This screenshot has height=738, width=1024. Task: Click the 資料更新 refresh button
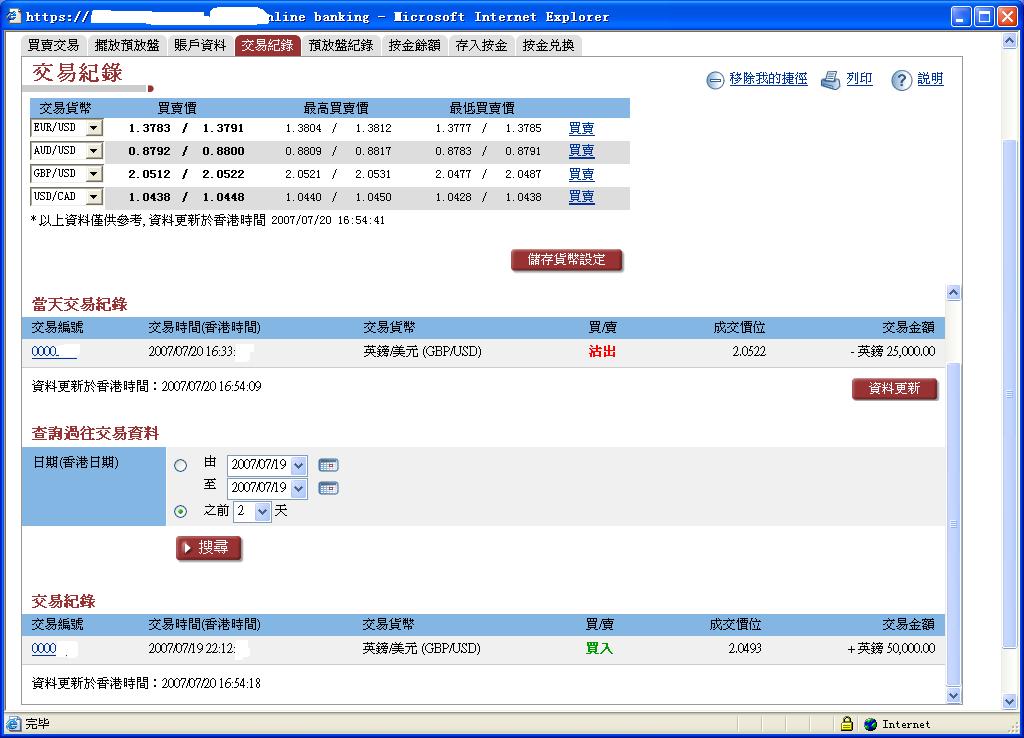pos(894,389)
